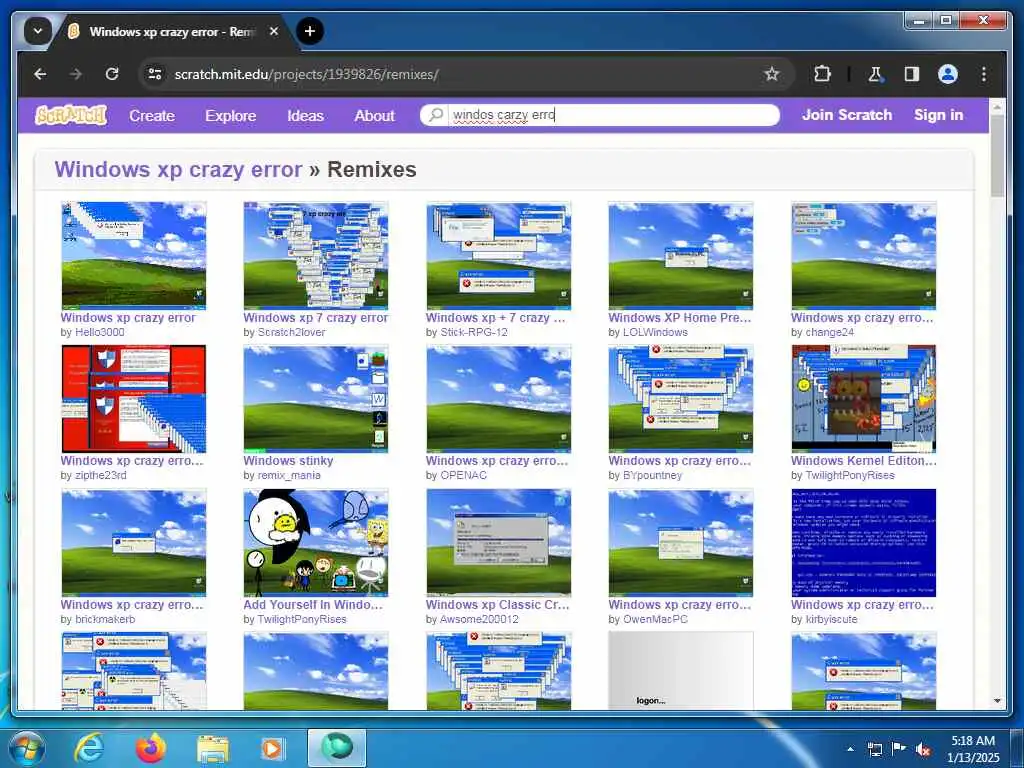Click Sign in
The image size is (1024, 768).
tap(938, 115)
